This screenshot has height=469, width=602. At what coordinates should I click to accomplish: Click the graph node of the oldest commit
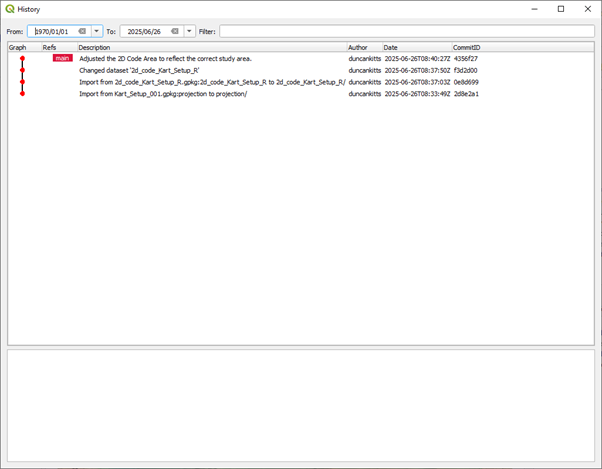(x=22, y=94)
